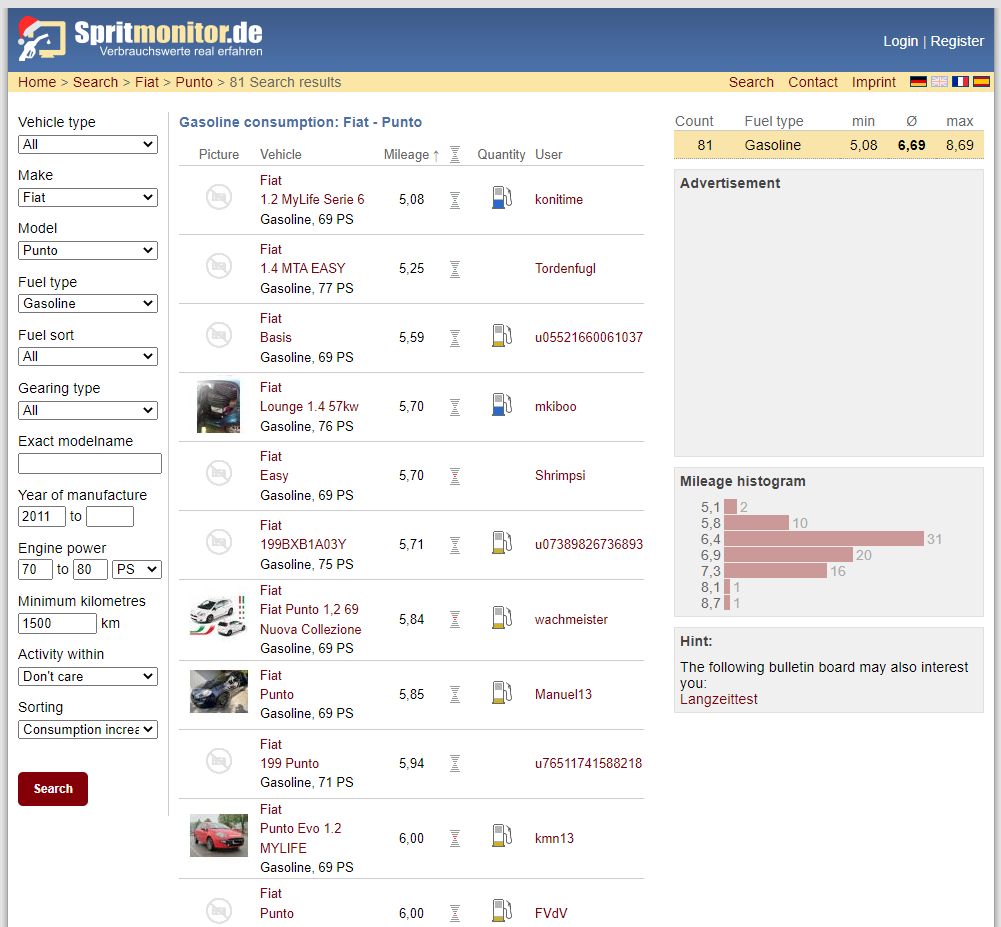This screenshot has height=927, width=1001.
Task: Click consumption trend icon in mkiboo row
Action: coord(455,407)
